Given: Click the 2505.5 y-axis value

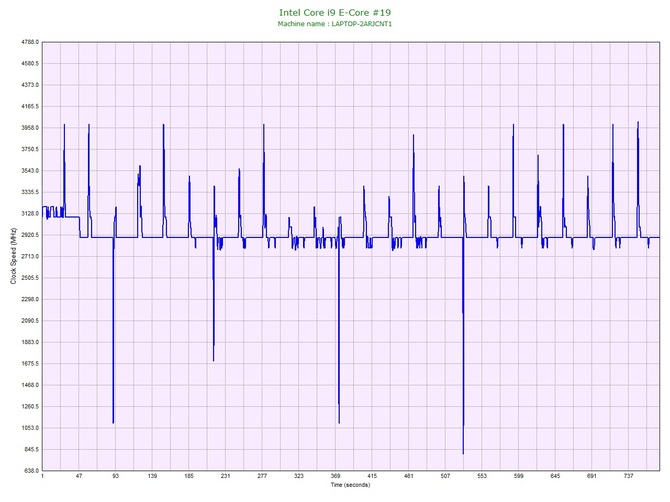Looking at the screenshot, I should pos(30,278).
